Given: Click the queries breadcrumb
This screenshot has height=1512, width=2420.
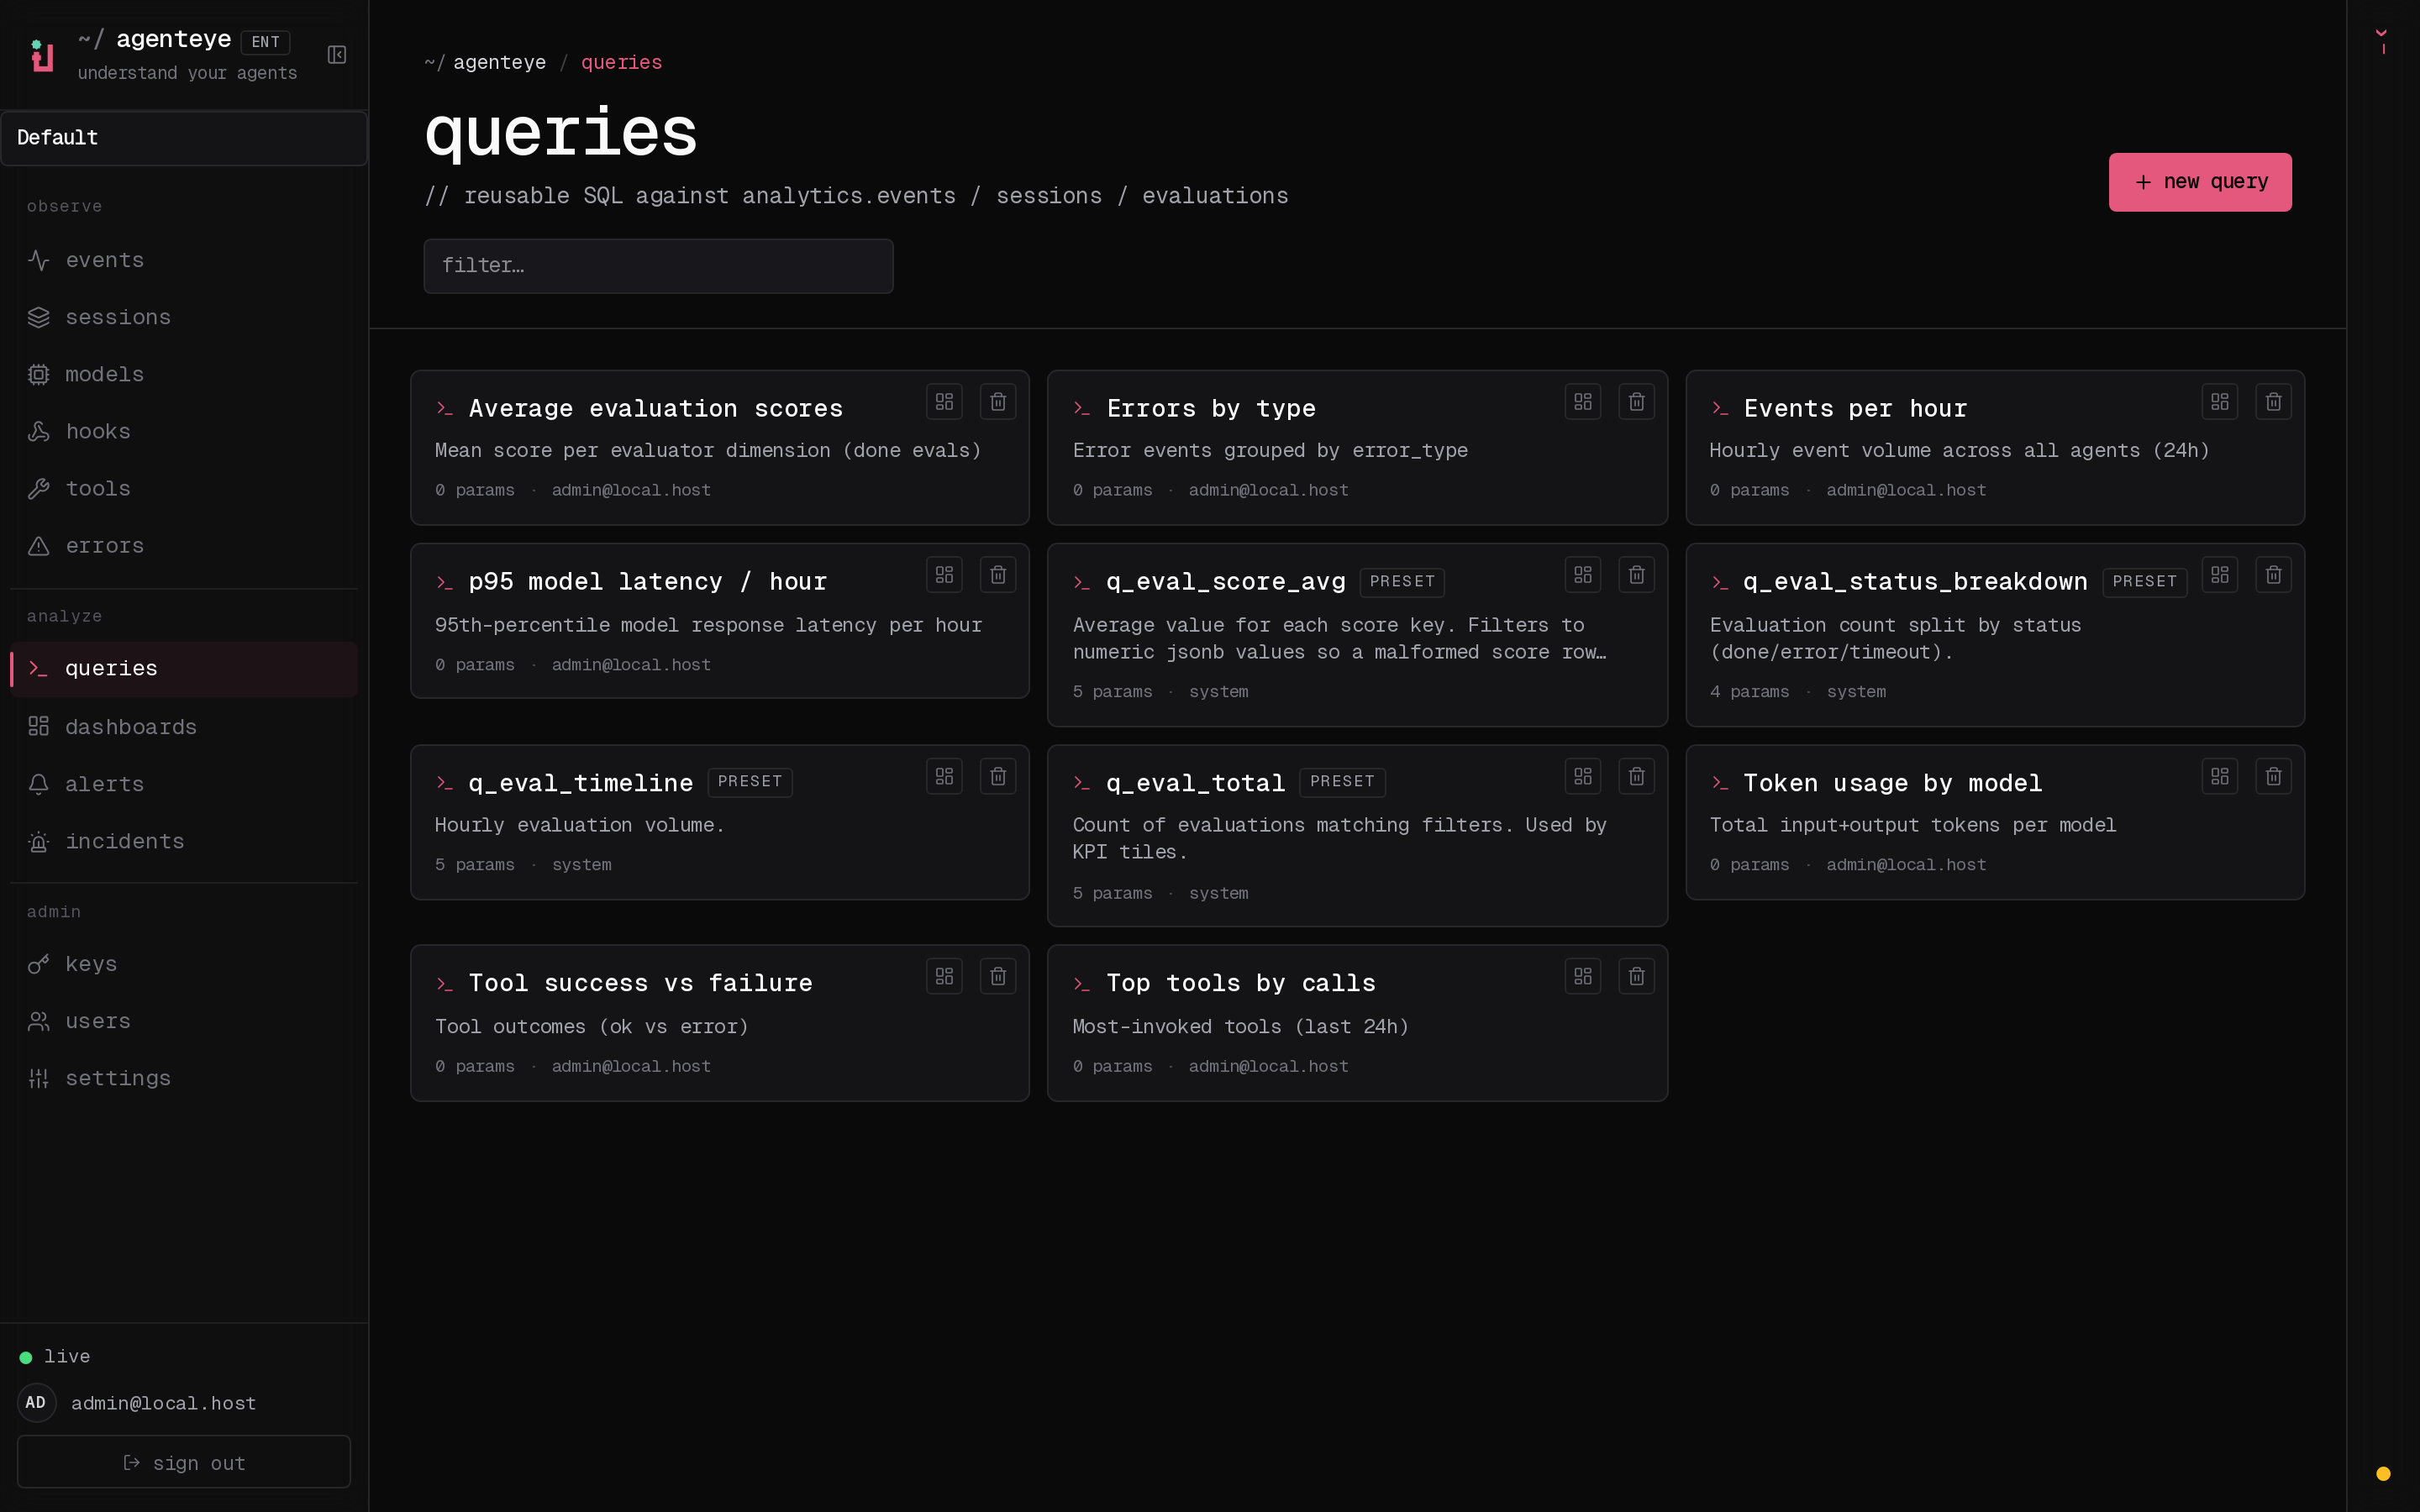Looking at the screenshot, I should click(x=621, y=63).
